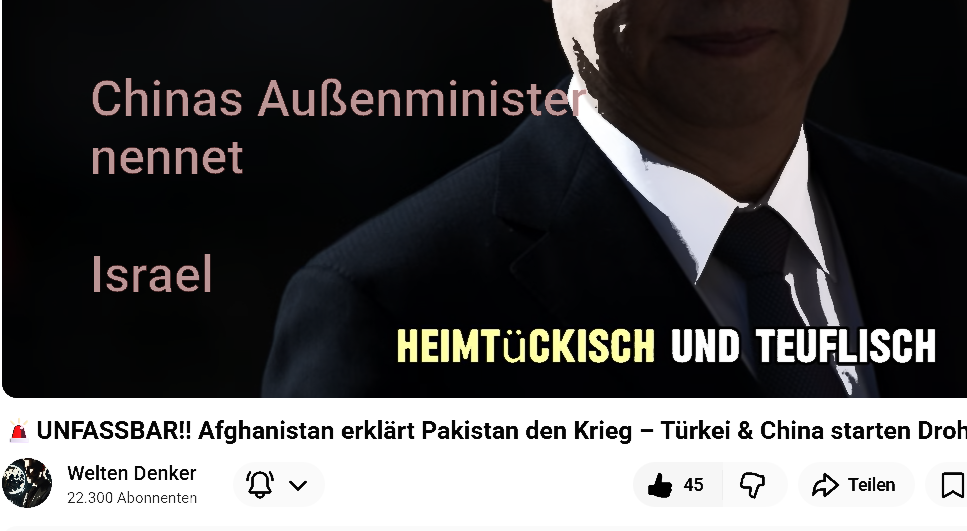Screen dimensions: 967x531
Task: Dislike the video with thumbs-down icon
Action: pos(752,485)
